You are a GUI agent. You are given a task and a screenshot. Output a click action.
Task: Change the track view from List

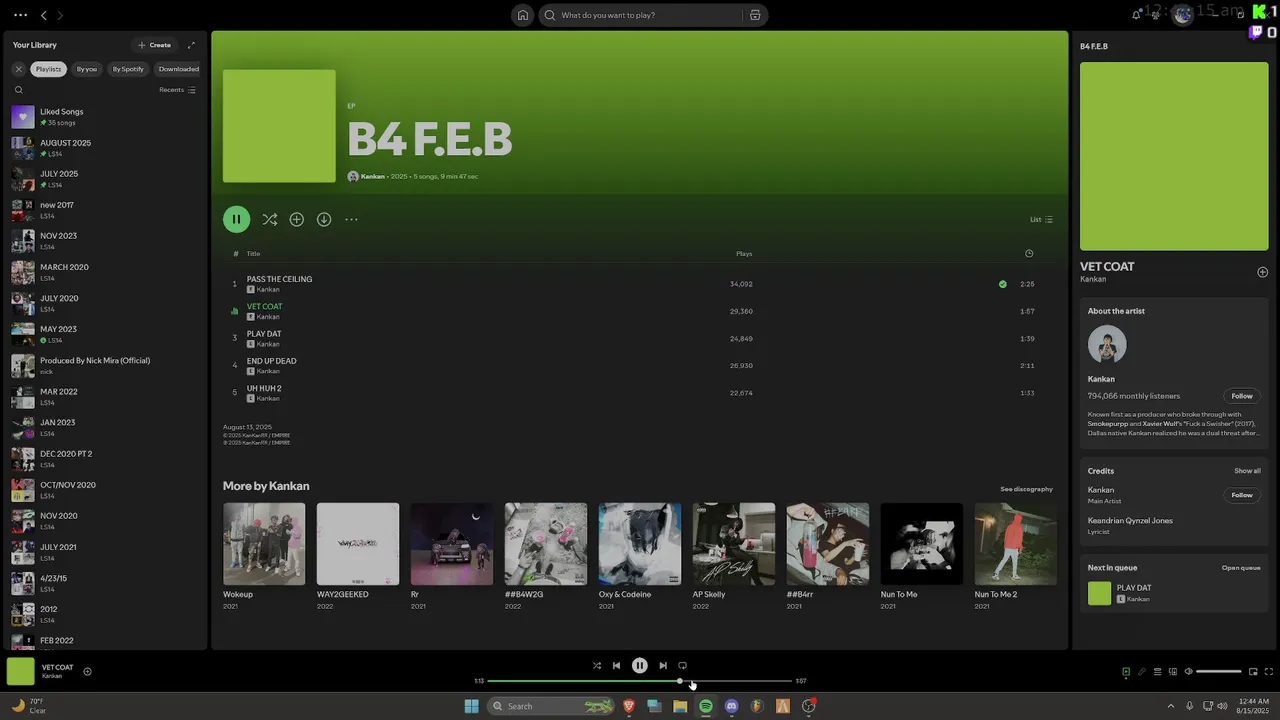[1041, 219]
